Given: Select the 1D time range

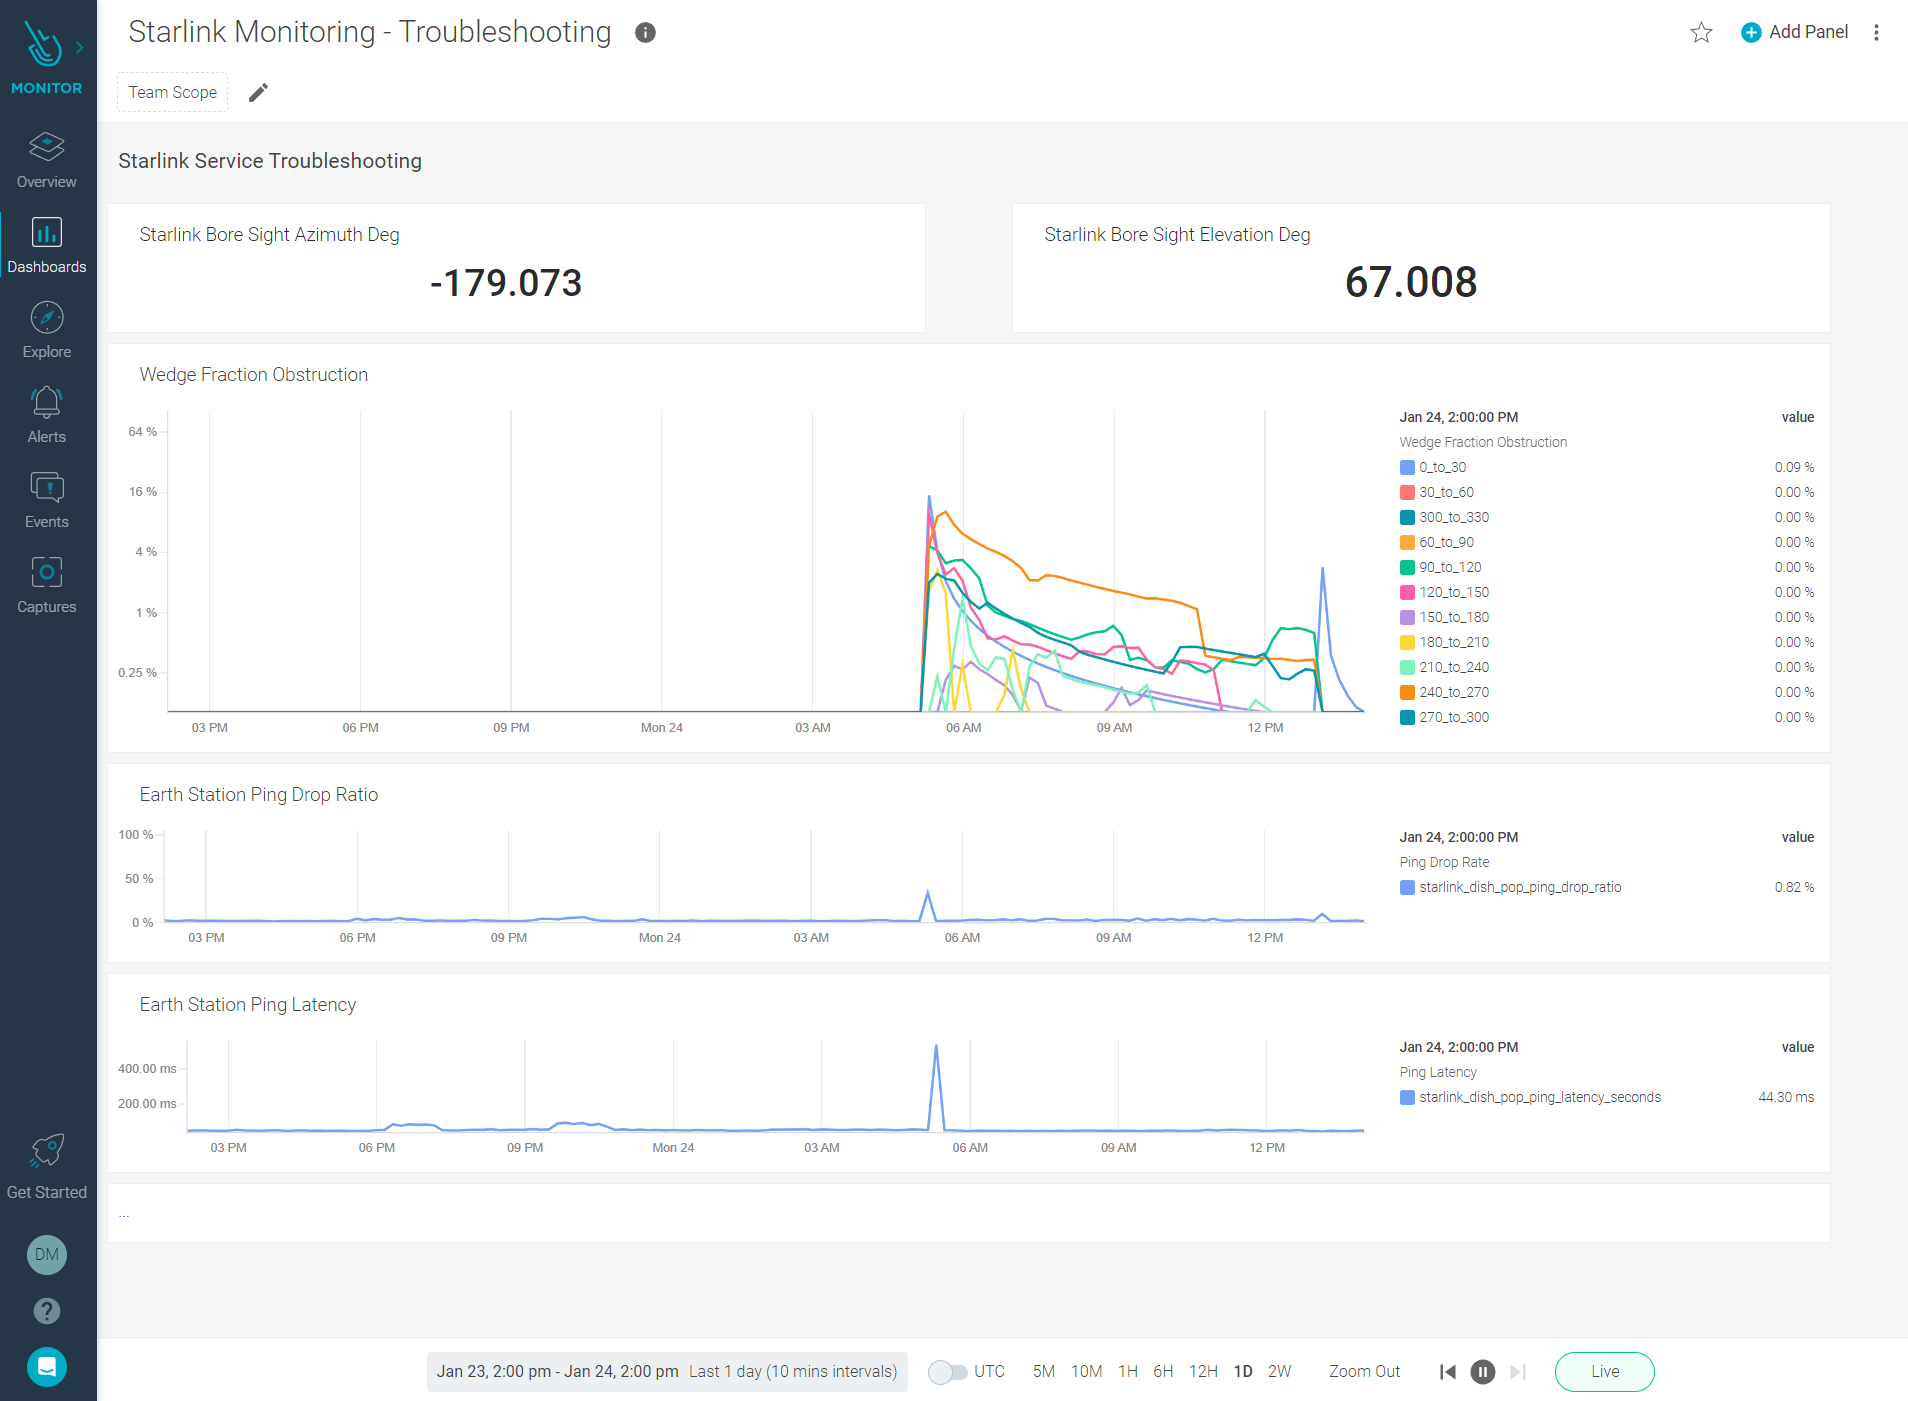Looking at the screenshot, I should tap(1243, 1372).
